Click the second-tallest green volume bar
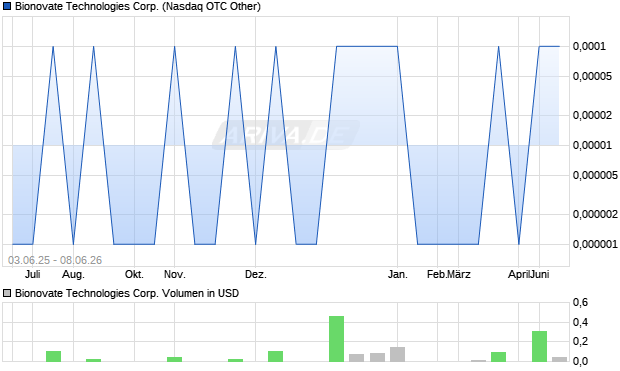The width and height of the screenshot is (620, 371). [539, 346]
